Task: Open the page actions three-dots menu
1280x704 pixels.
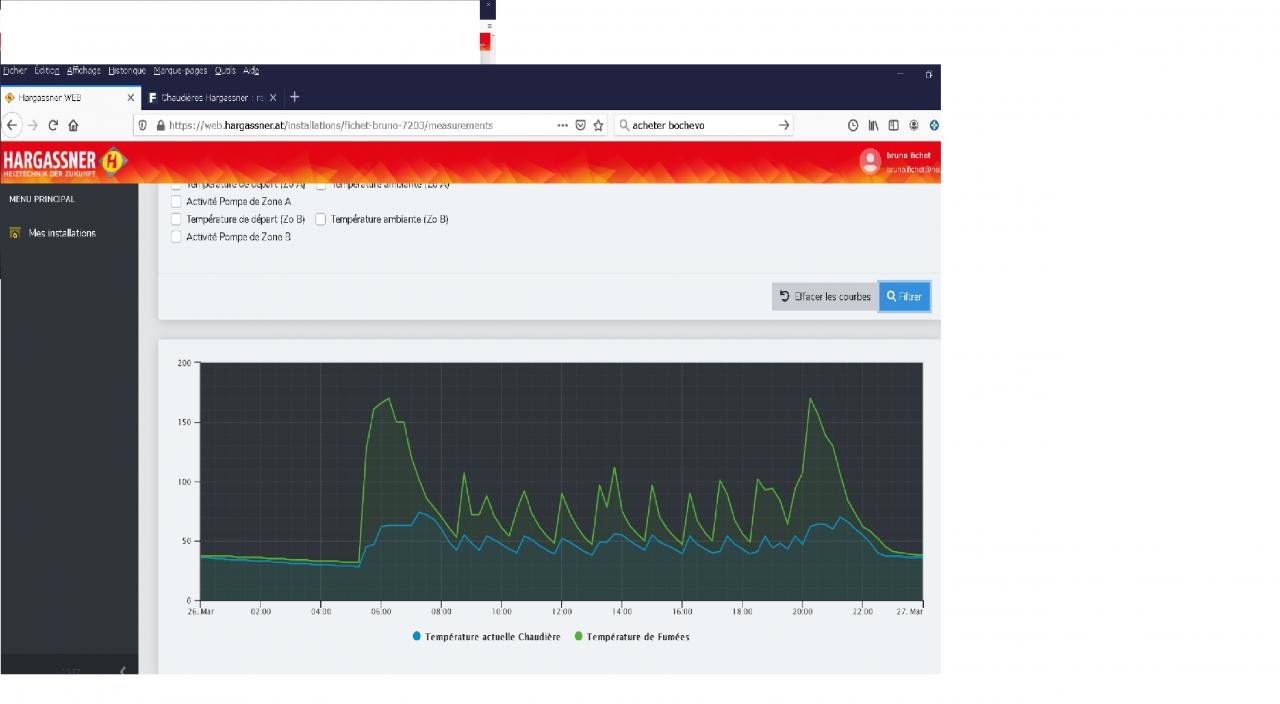Action: 563,125
